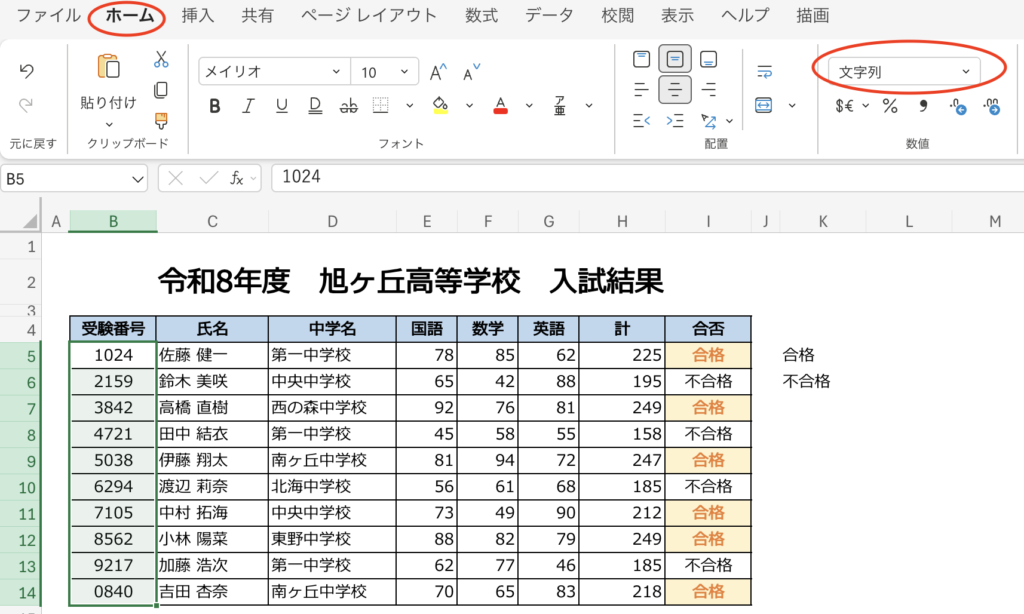Click the Copy icon in clipboard group
This screenshot has height=614, width=1024.
point(160,90)
